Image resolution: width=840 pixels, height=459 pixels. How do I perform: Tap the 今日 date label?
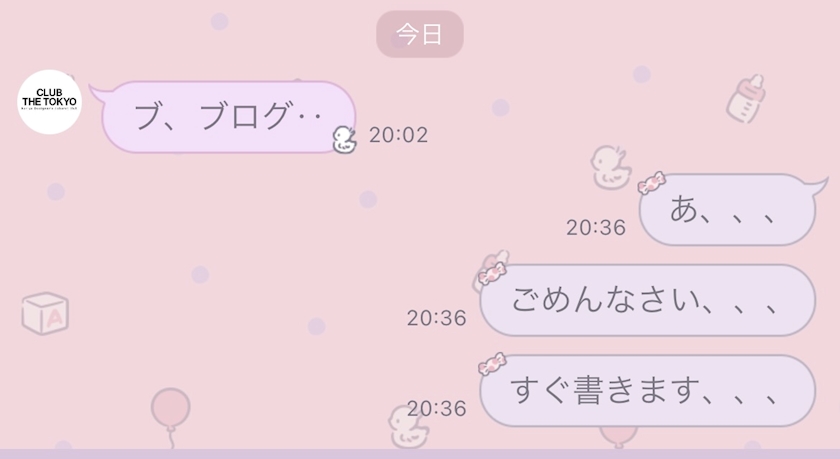tap(419, 34)
